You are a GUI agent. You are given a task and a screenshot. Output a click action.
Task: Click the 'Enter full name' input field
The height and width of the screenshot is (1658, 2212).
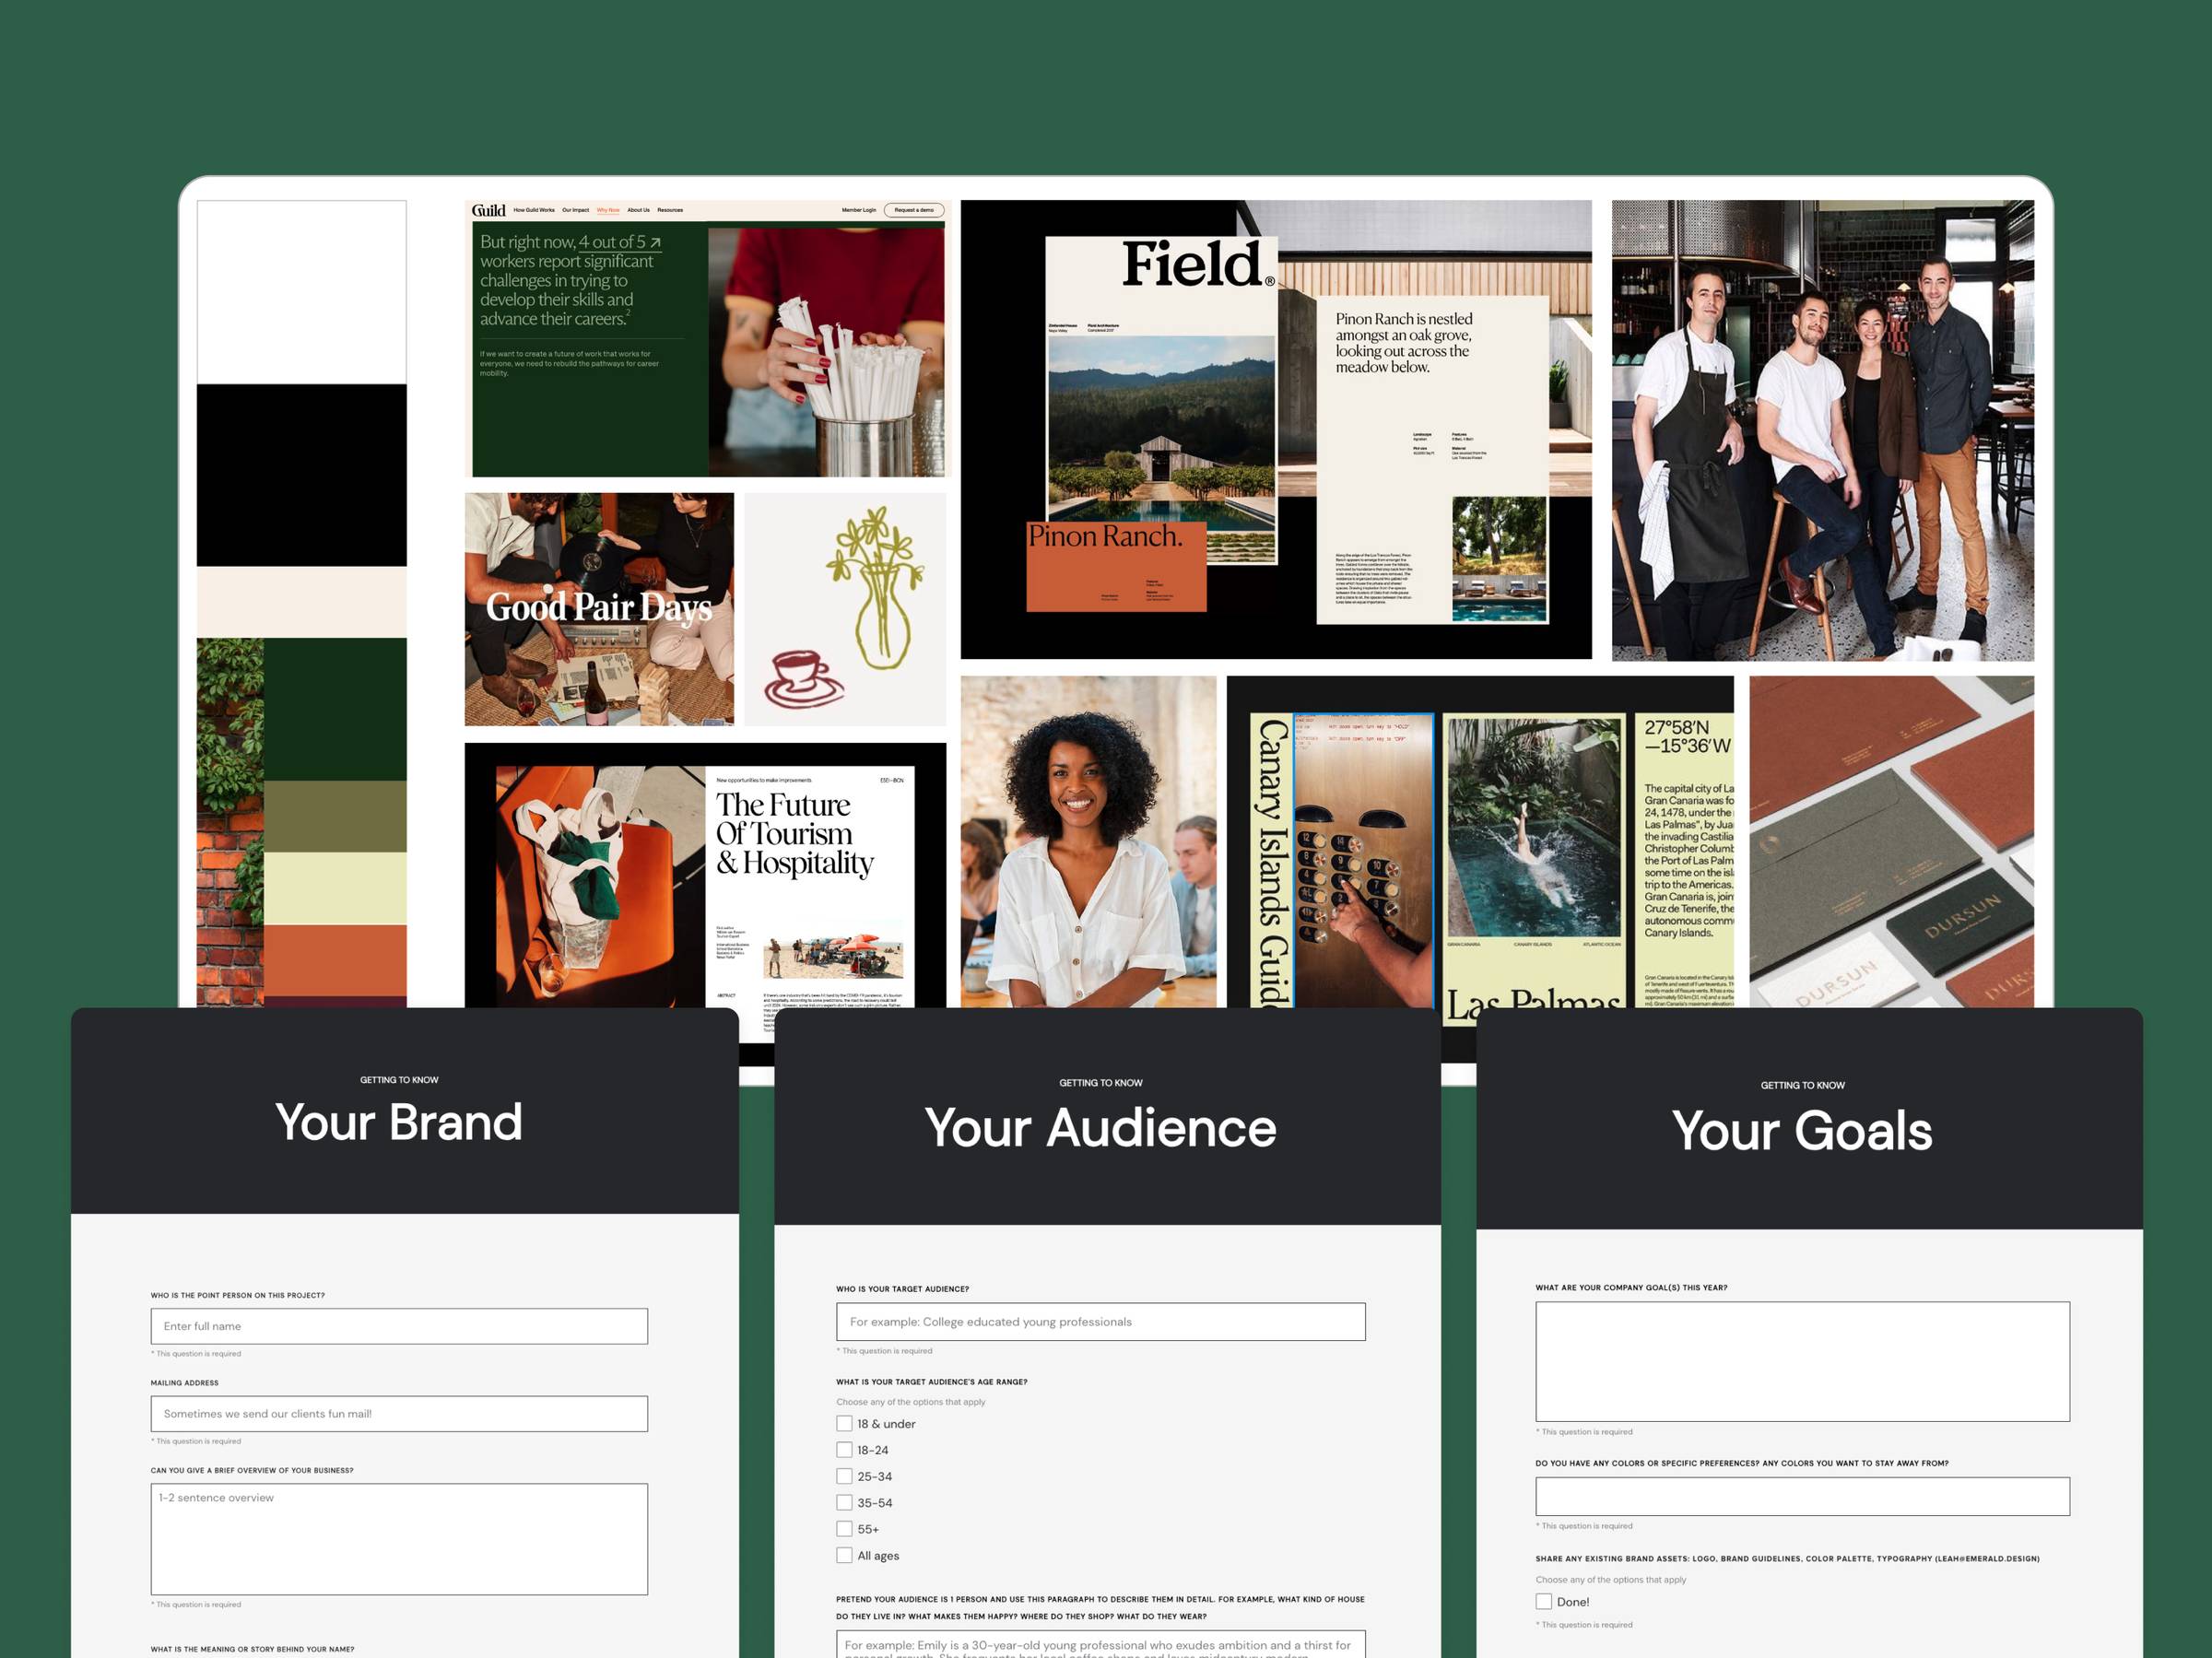399,1326
